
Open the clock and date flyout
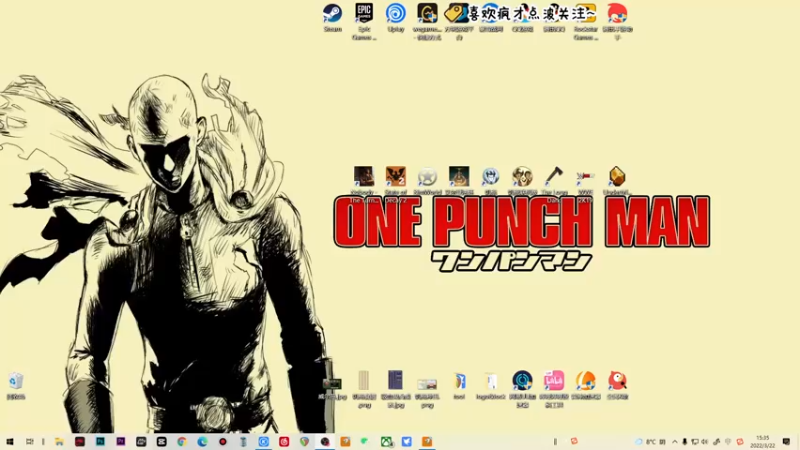tap(763, 441)
